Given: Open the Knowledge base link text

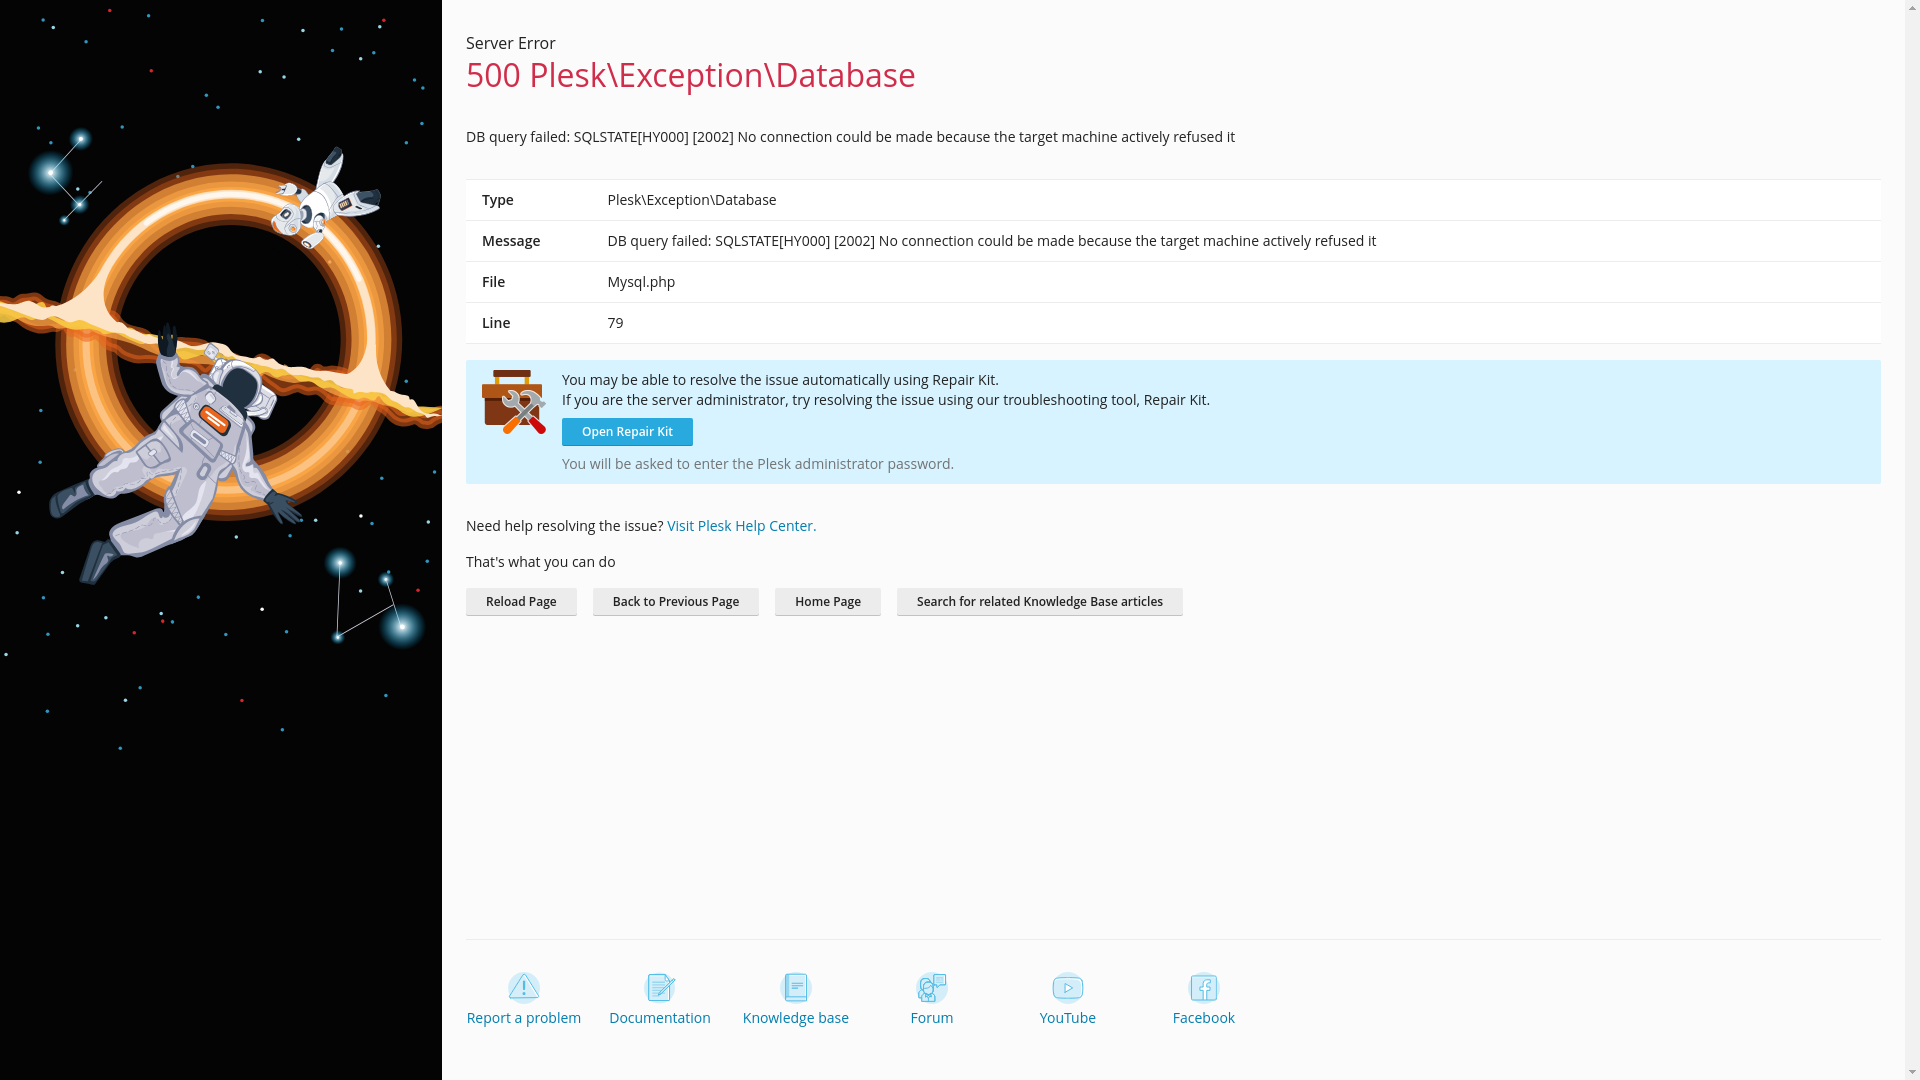Looking at the screenshot, I should [796, 1018].
